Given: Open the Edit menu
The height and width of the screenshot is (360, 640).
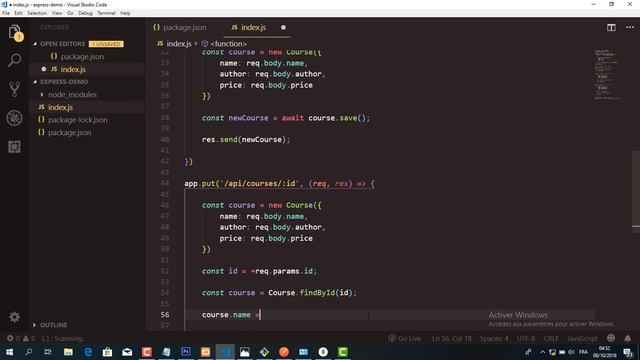Looking at the screenshot, I should (x=18, y=13).
